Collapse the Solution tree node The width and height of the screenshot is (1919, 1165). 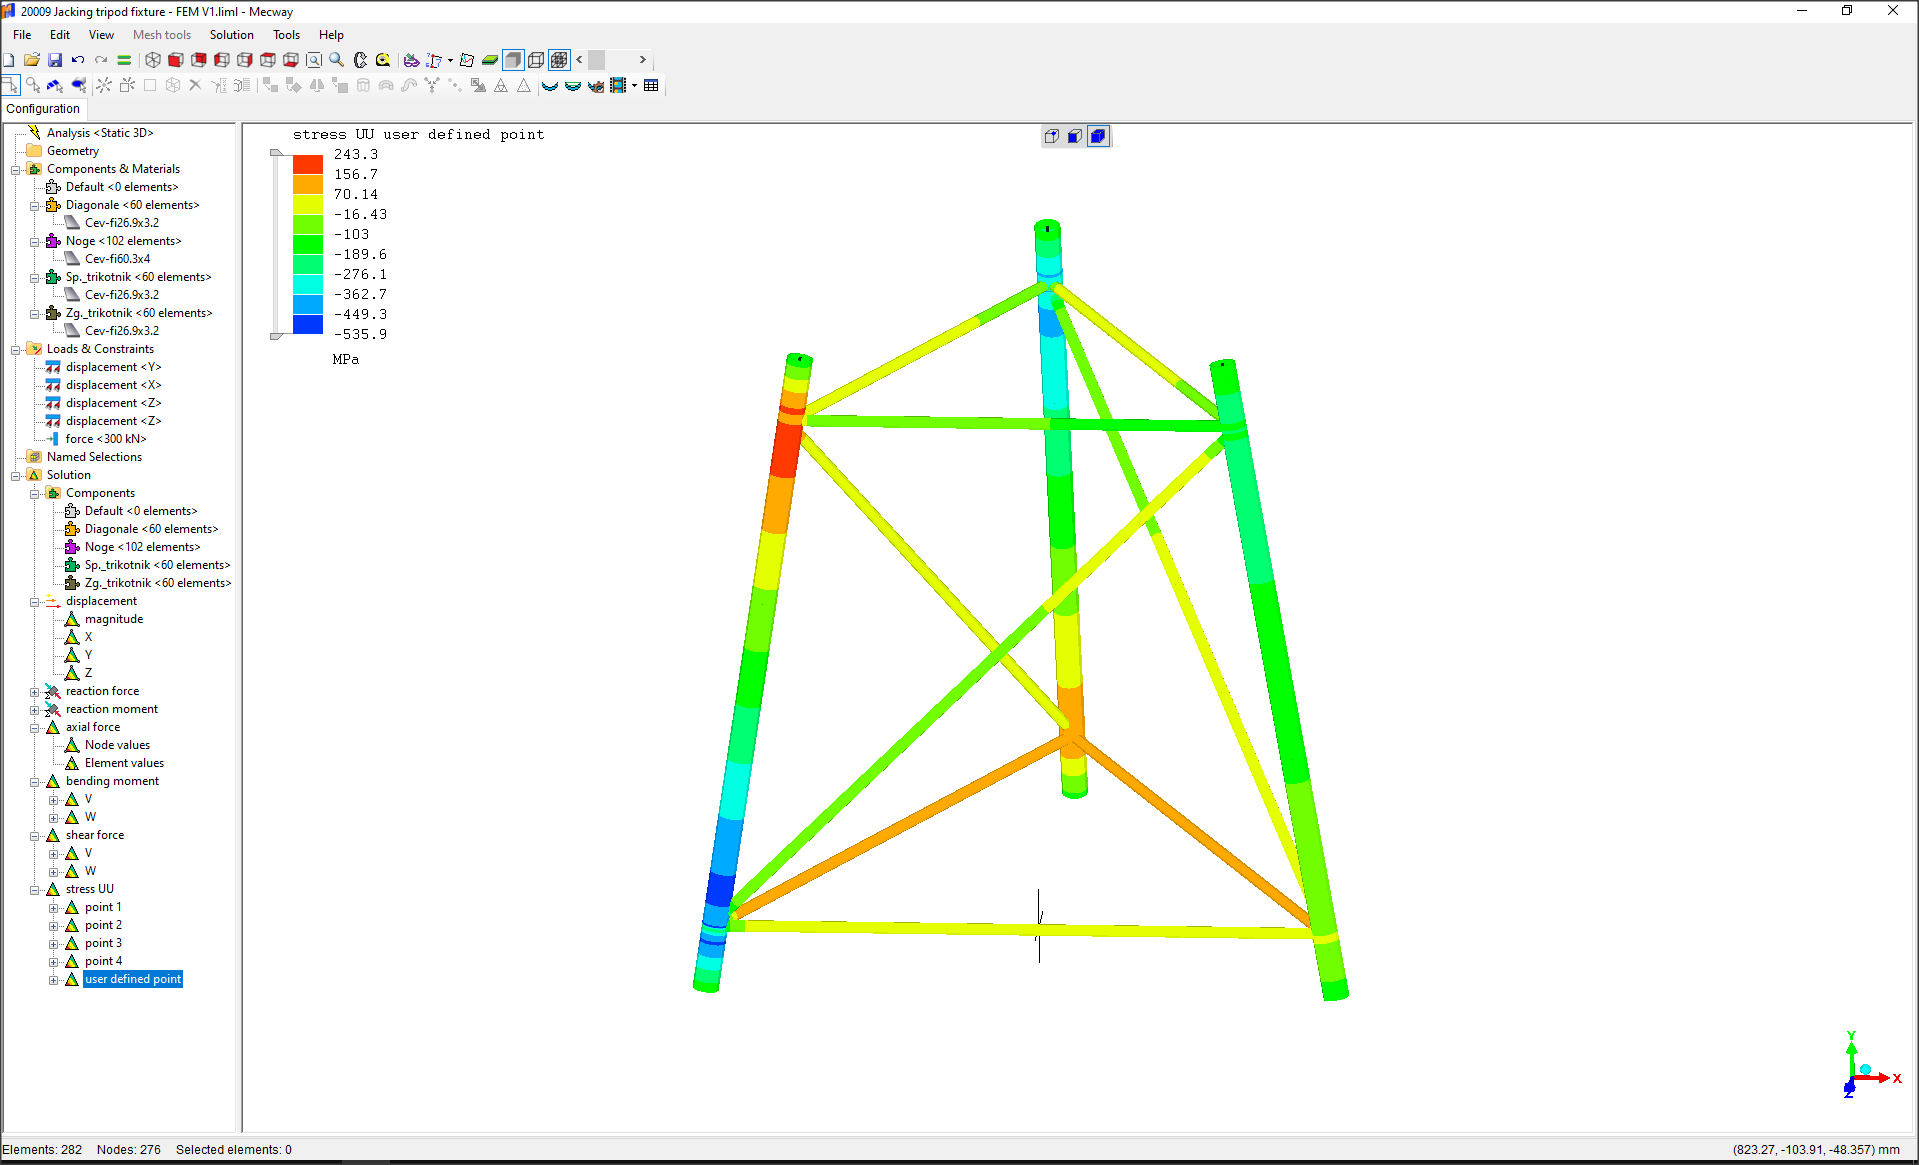coord(16,476)
